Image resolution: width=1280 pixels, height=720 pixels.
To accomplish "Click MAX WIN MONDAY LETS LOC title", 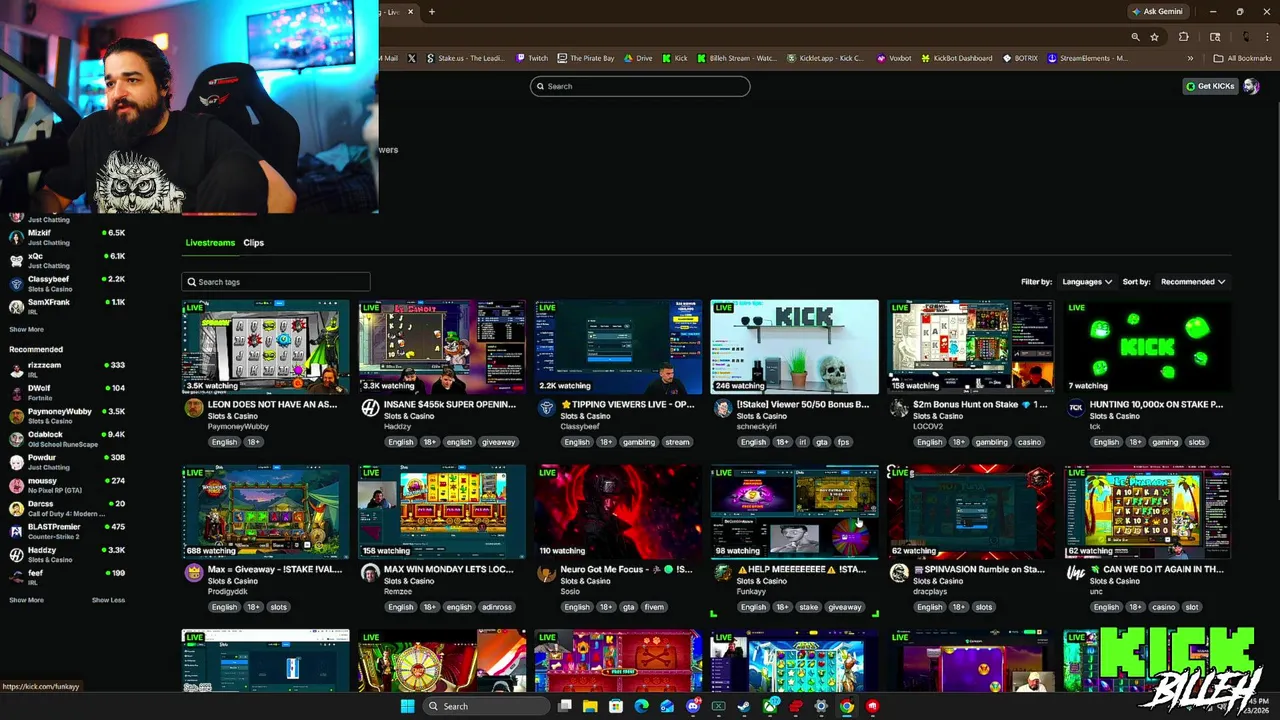I will point(449,570).
